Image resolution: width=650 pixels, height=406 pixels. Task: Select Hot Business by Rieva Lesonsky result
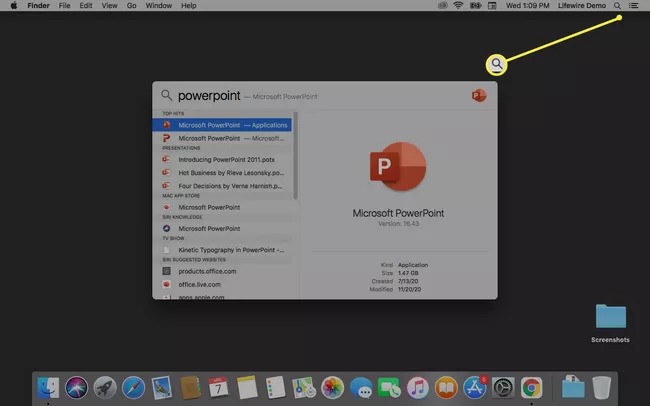click(x=222, y=173)
